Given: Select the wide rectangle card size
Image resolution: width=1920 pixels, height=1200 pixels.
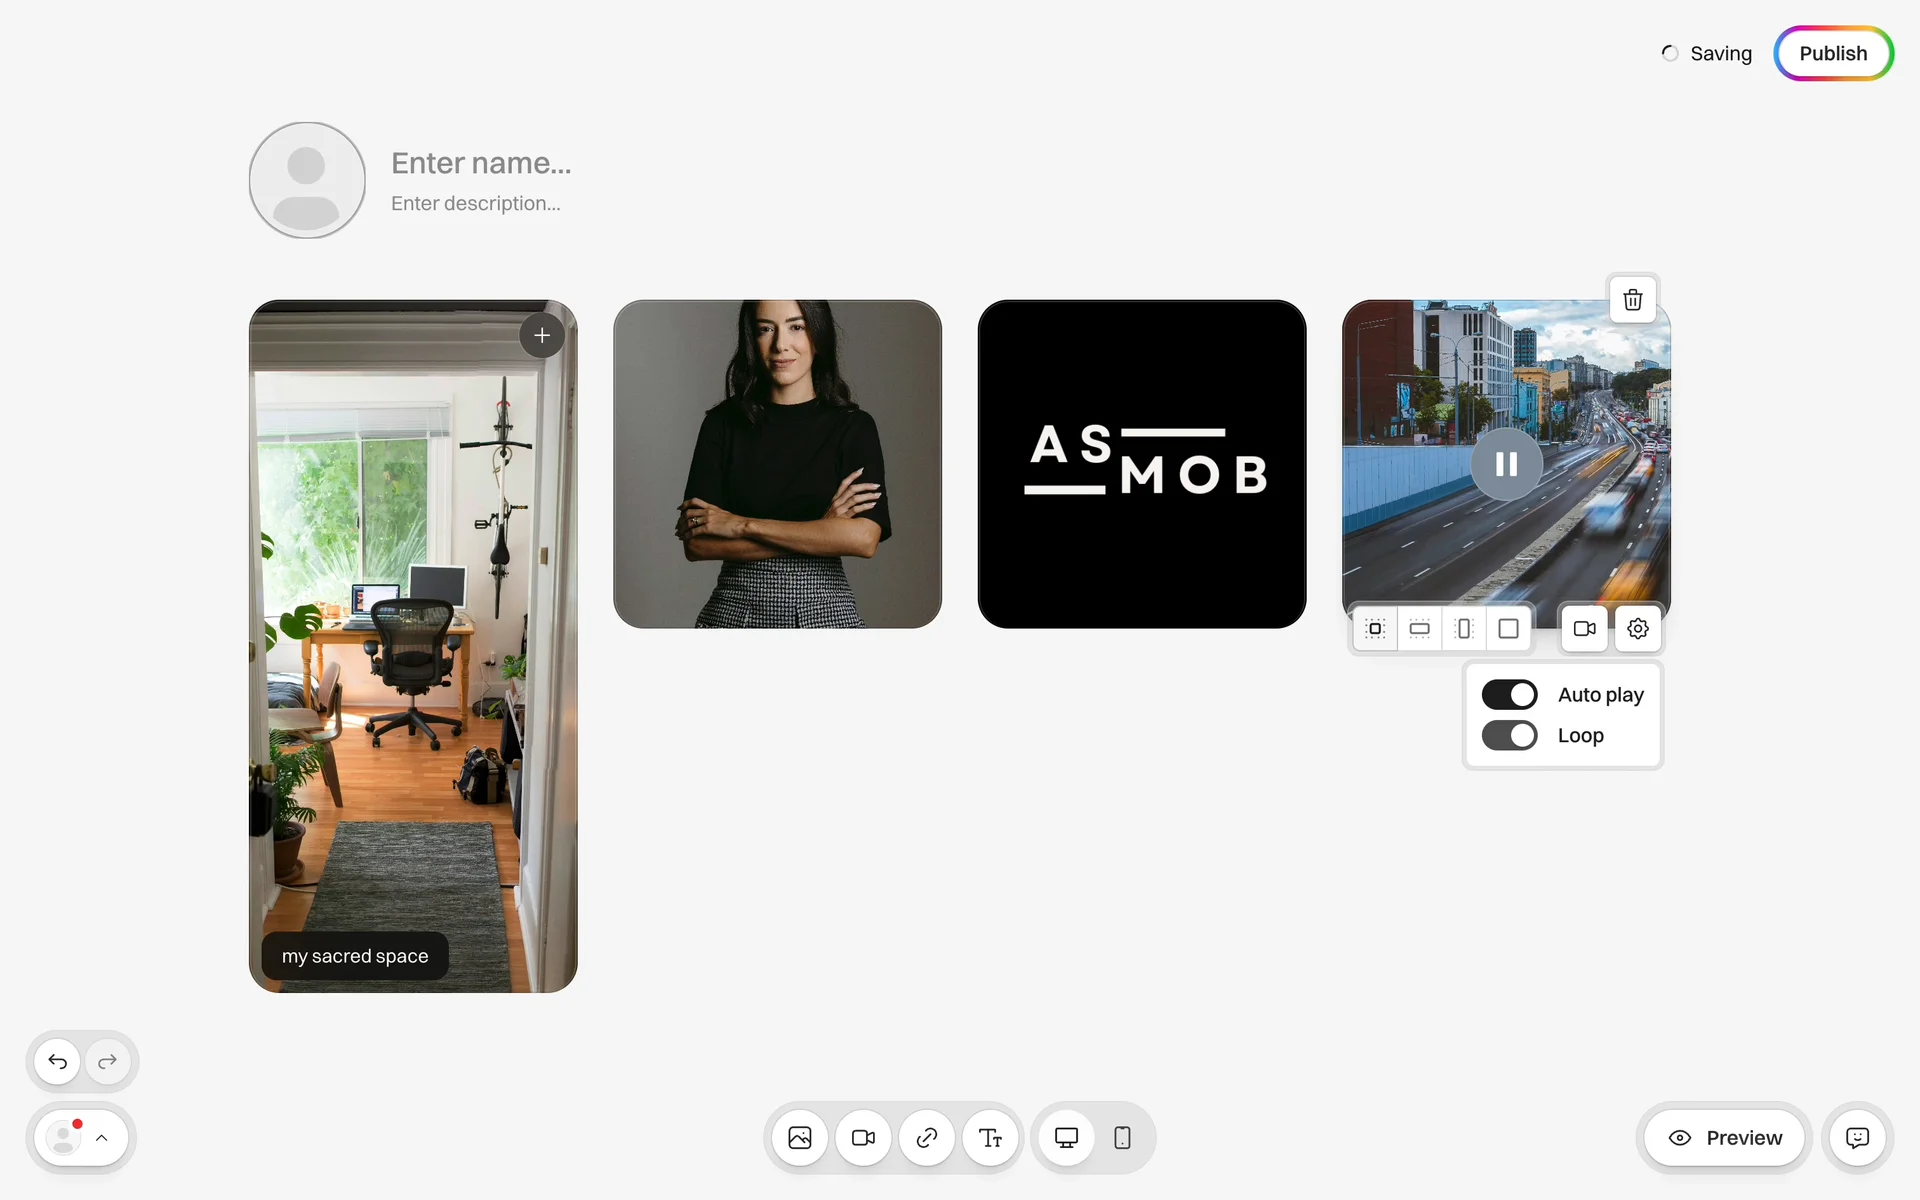Looking at the screenshot, I should (x=1420, y=628).
